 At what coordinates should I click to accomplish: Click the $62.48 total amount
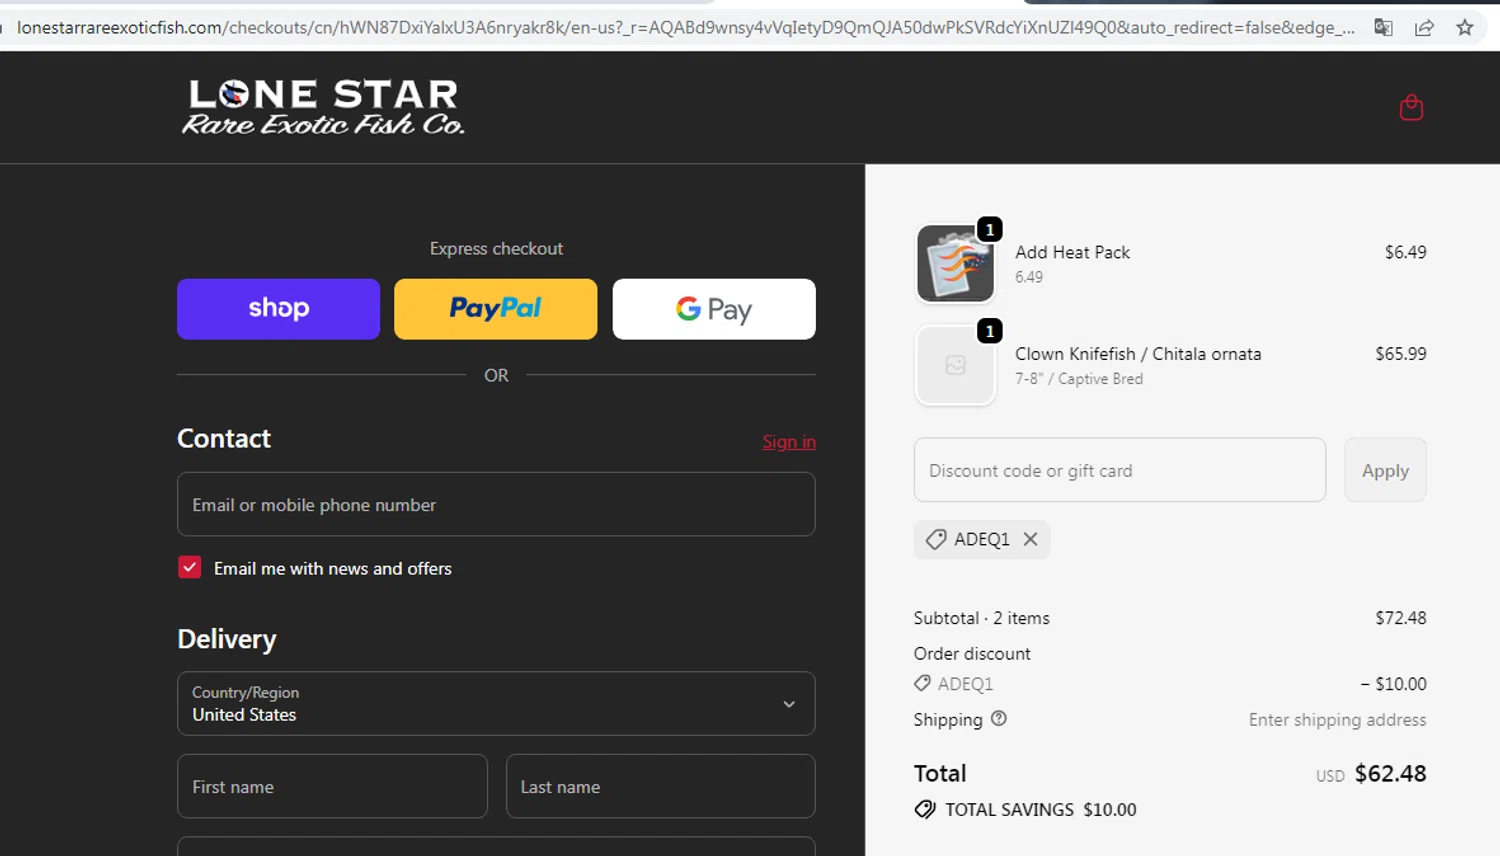point(1390,773)
